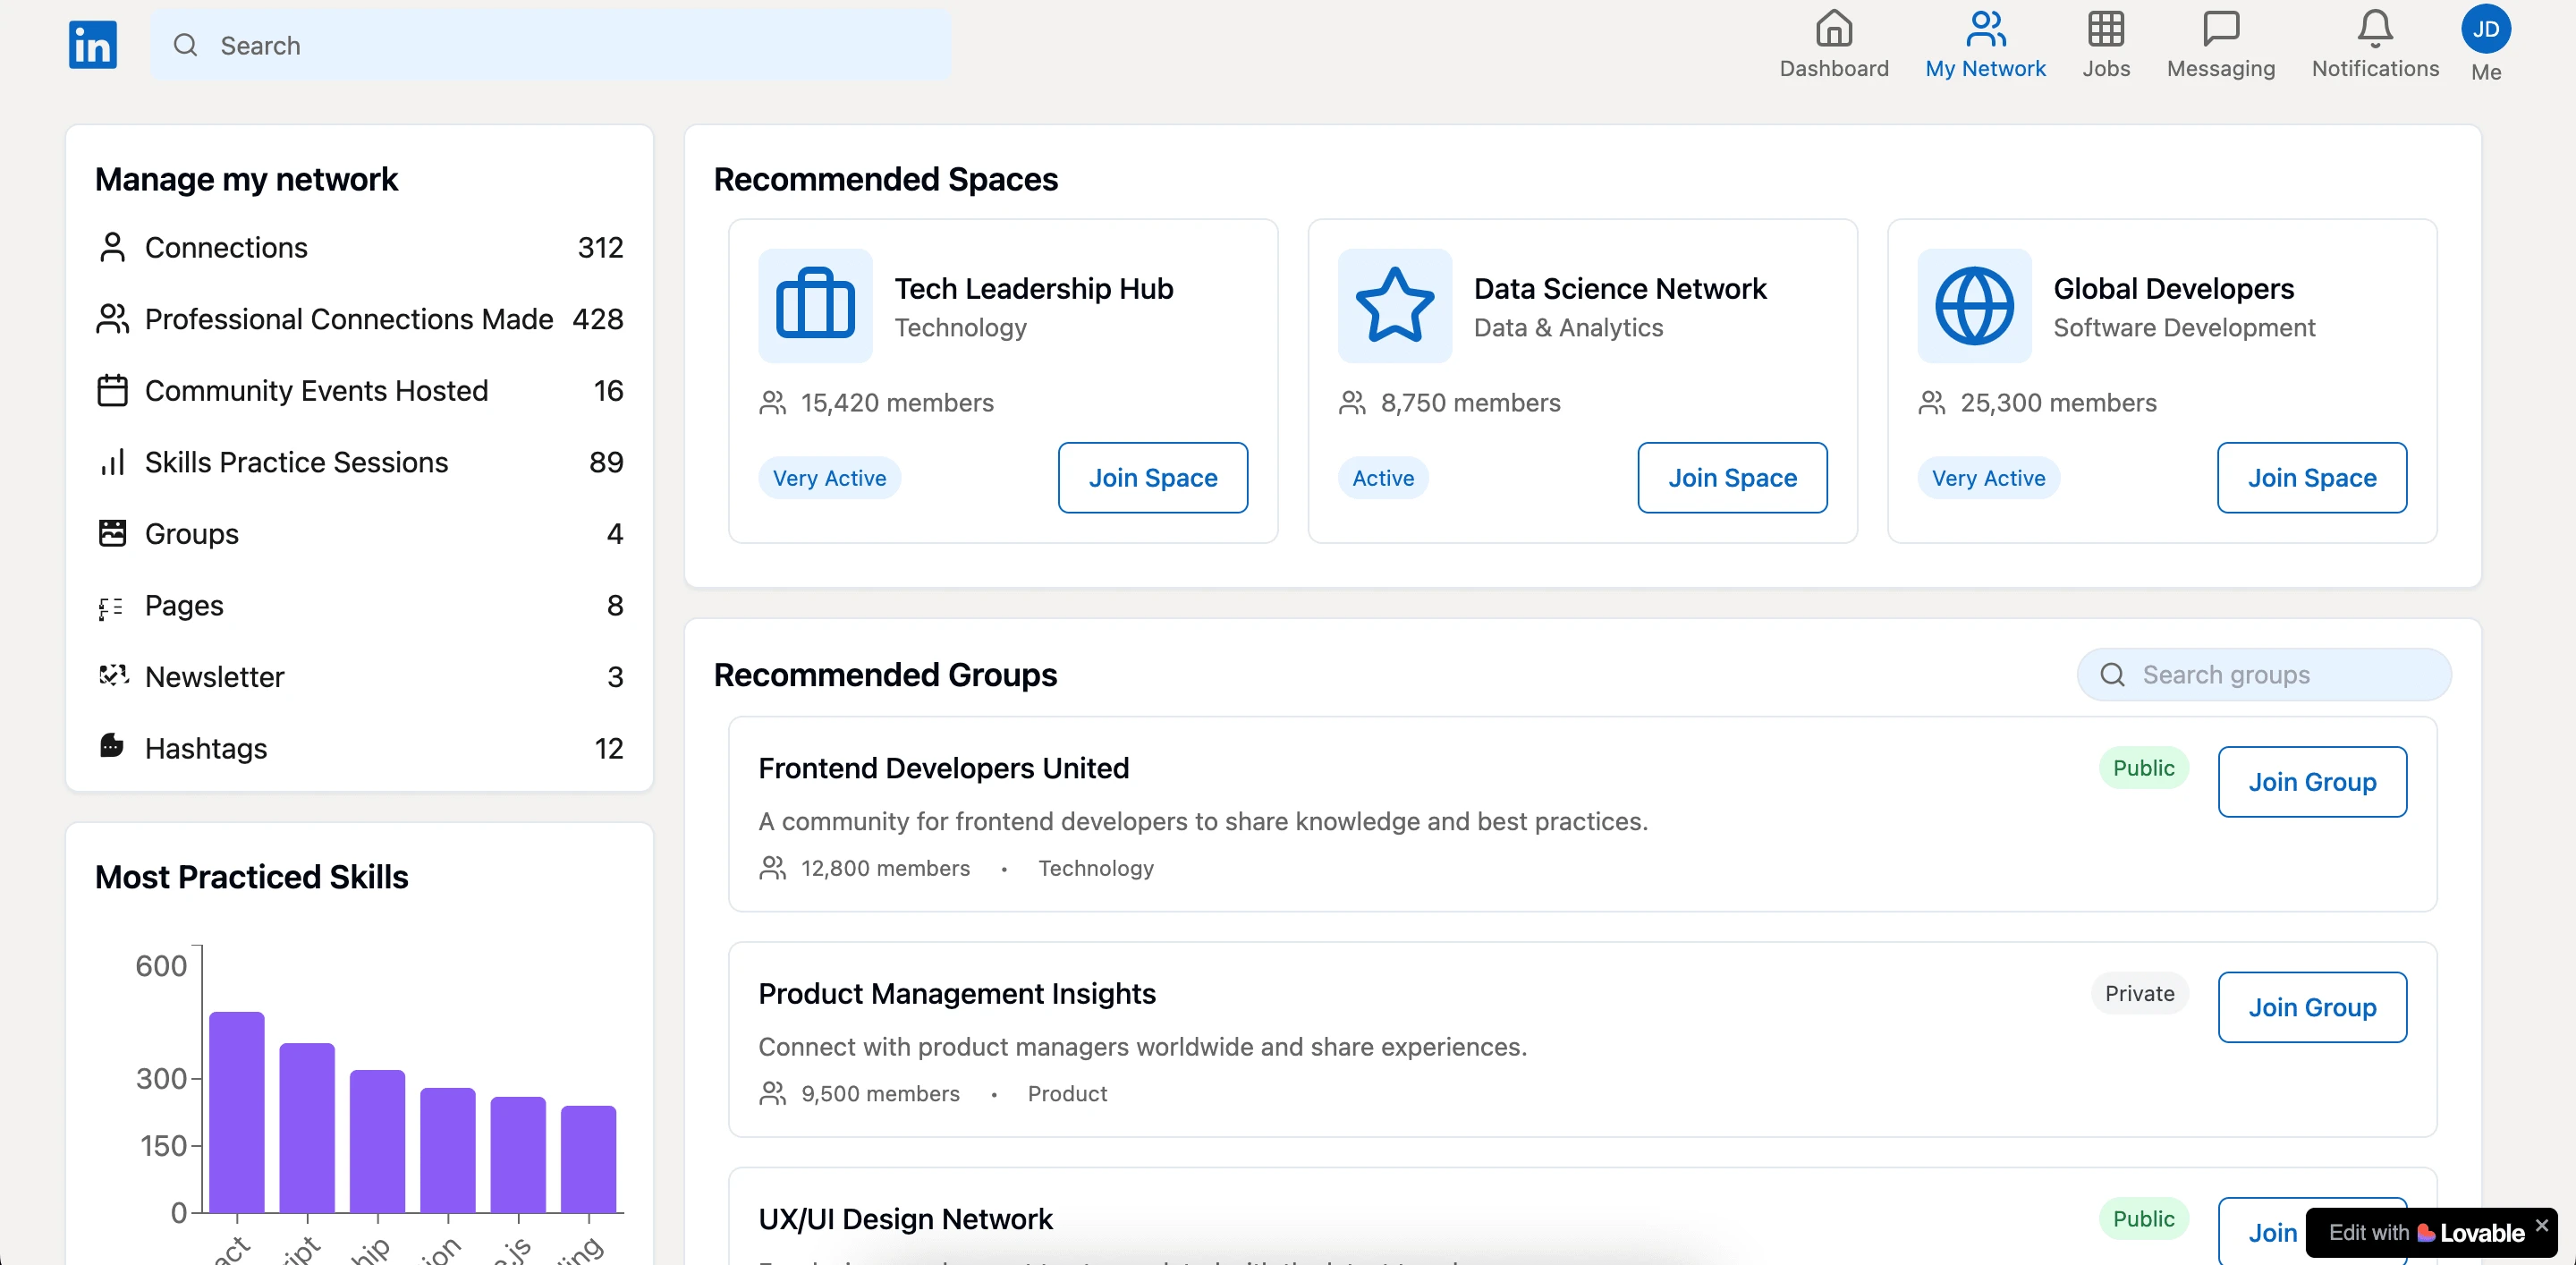Click the Search groups magnifier icon
This screenshot has height=1265, width=2576.
pyautogui.click(x=2111, y=674)
